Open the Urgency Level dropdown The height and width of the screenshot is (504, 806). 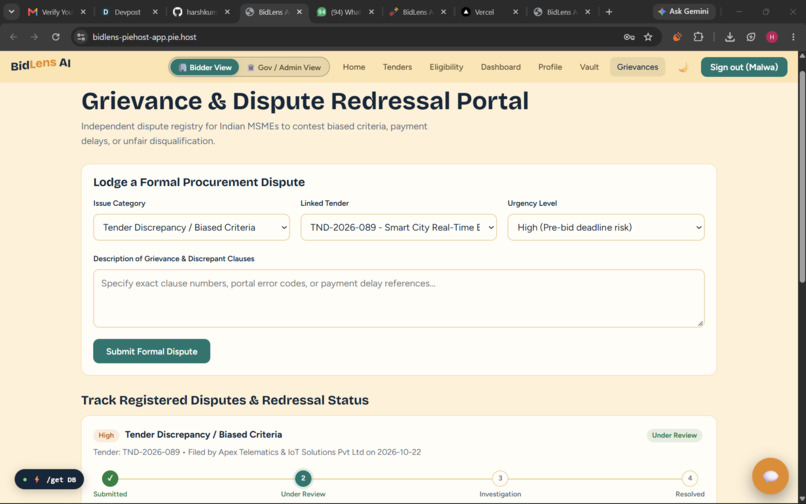(x=606, y=227)
